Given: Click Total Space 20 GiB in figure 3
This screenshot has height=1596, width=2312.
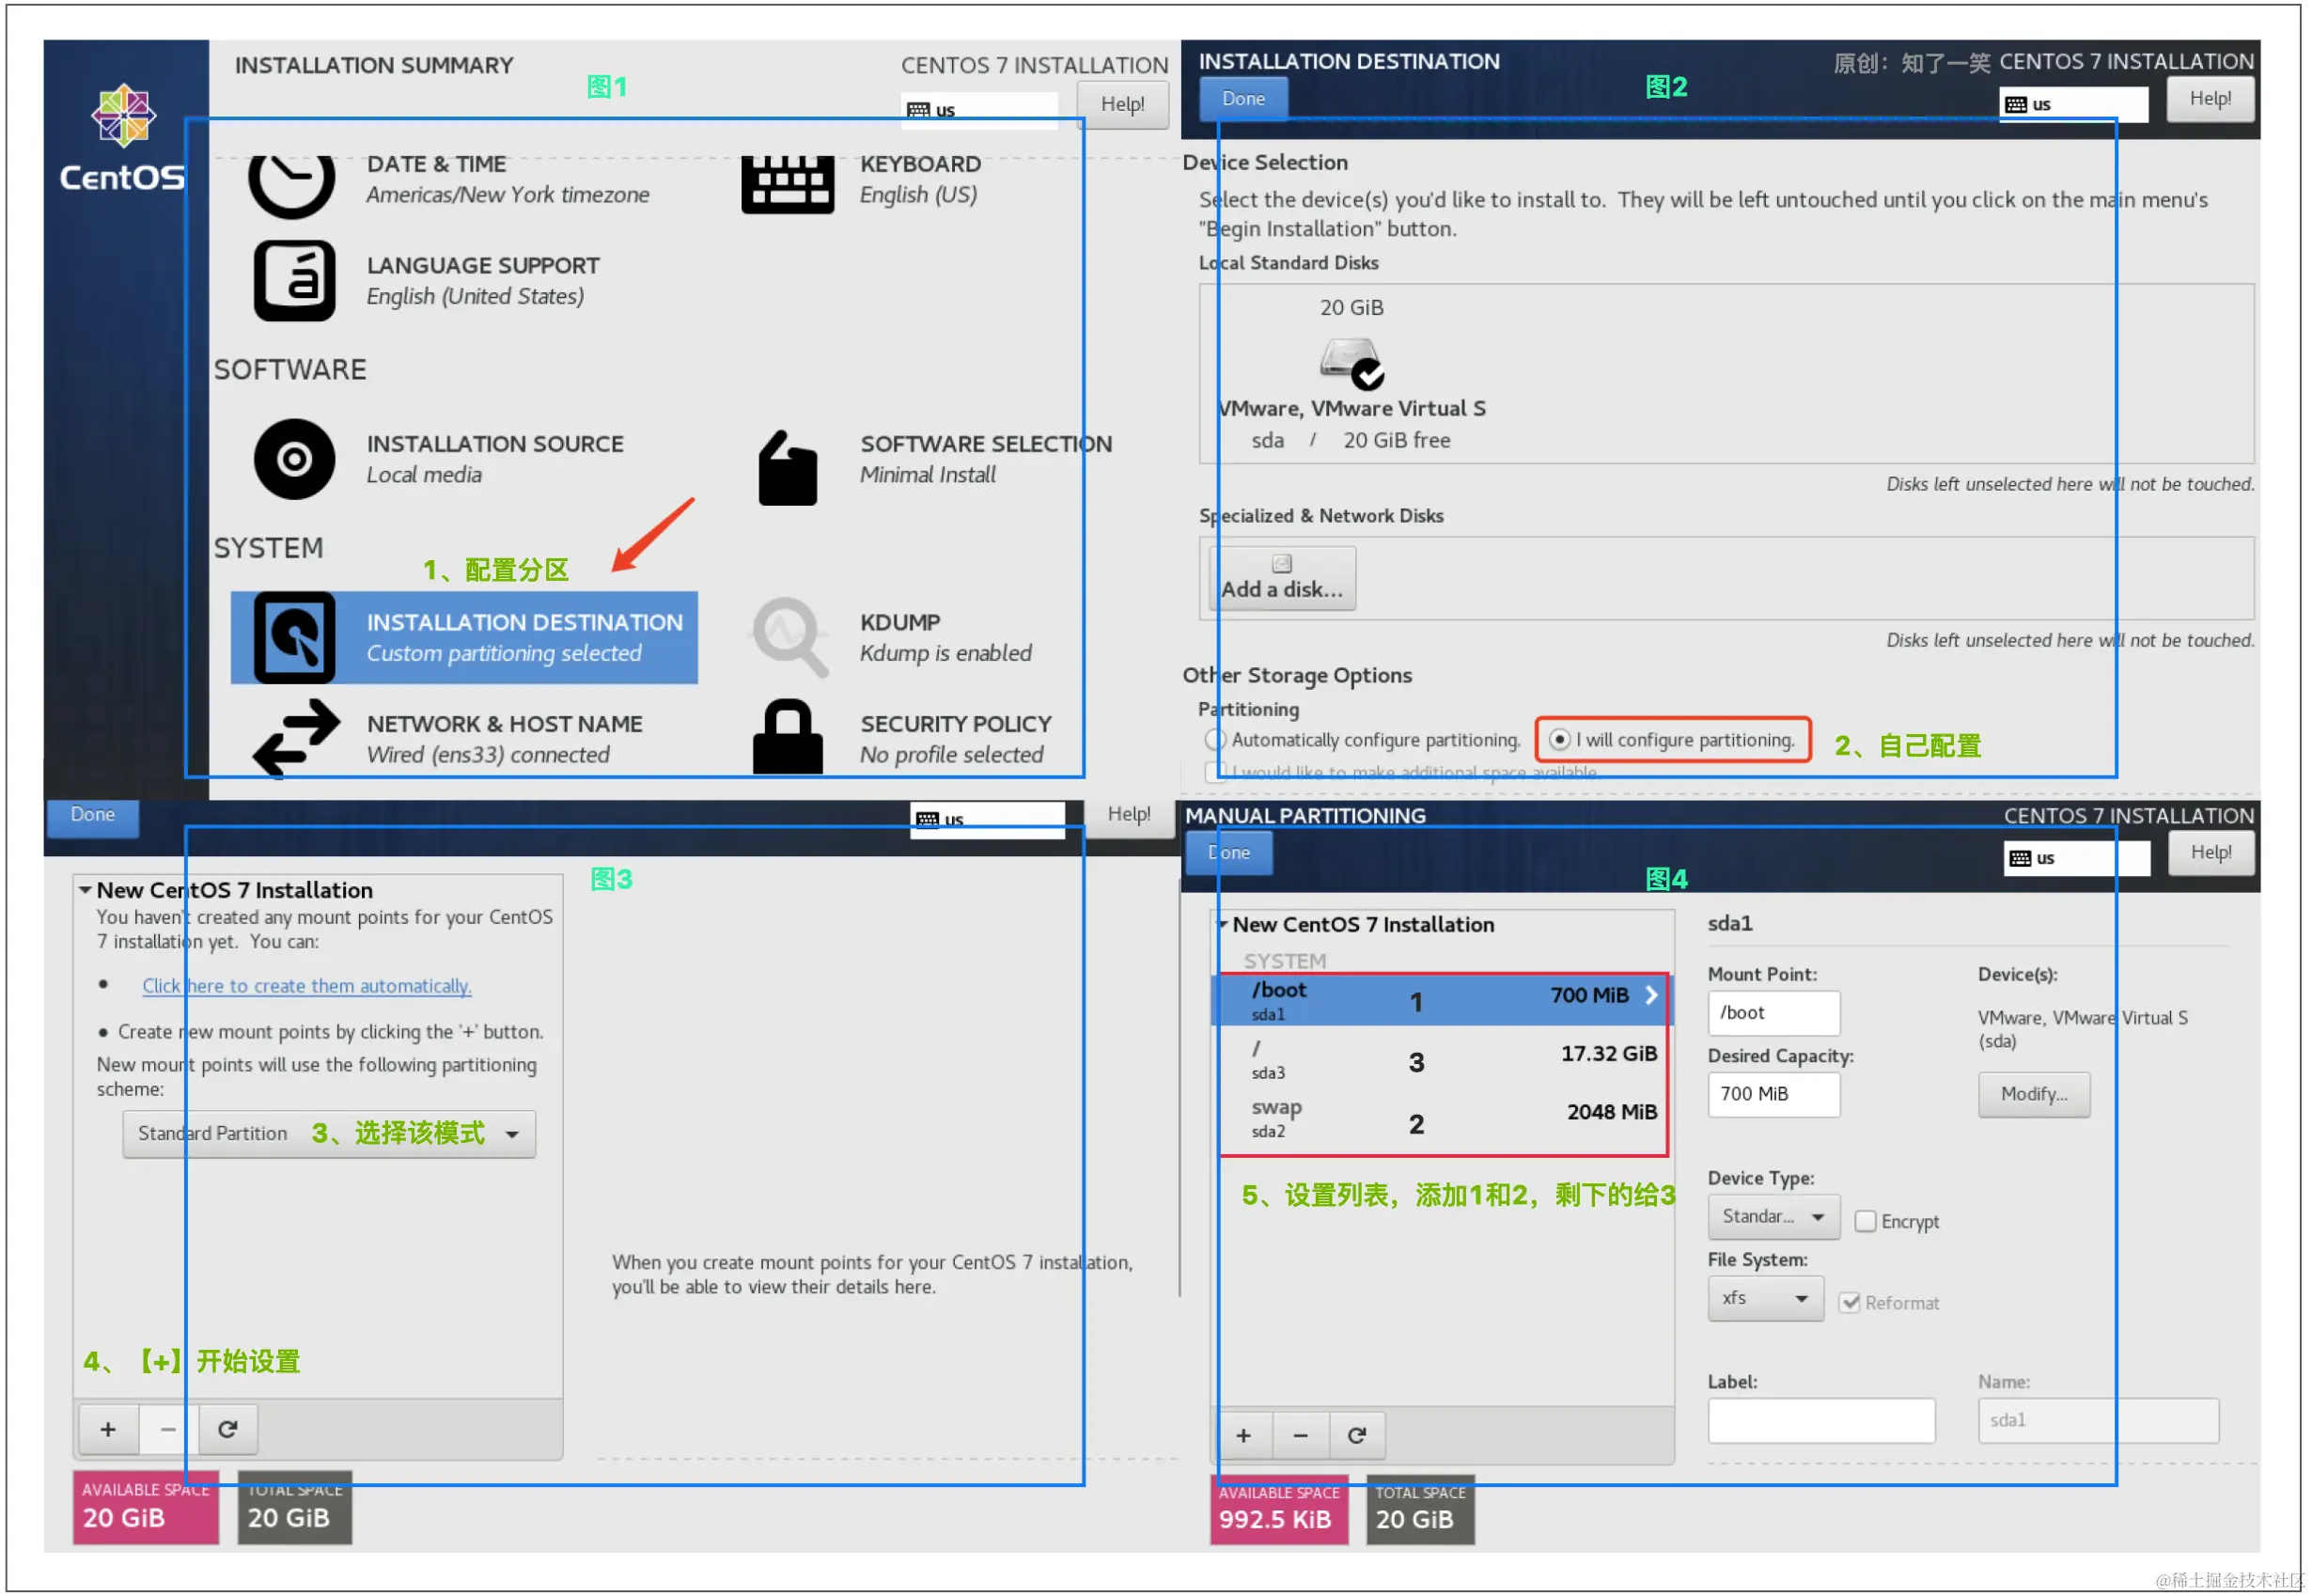Looking at the screenshot, I should click(295, 1509).
